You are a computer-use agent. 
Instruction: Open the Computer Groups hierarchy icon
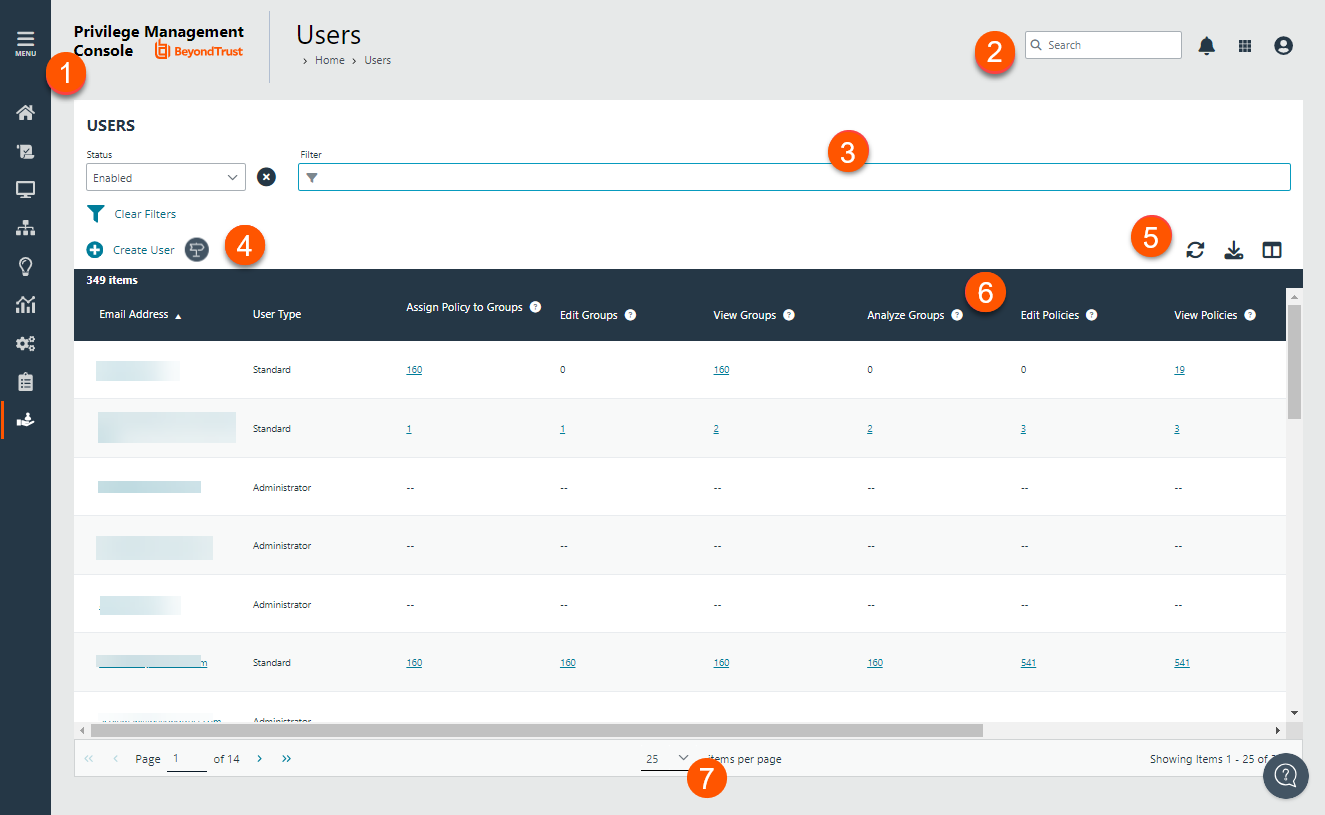point(25,228)
